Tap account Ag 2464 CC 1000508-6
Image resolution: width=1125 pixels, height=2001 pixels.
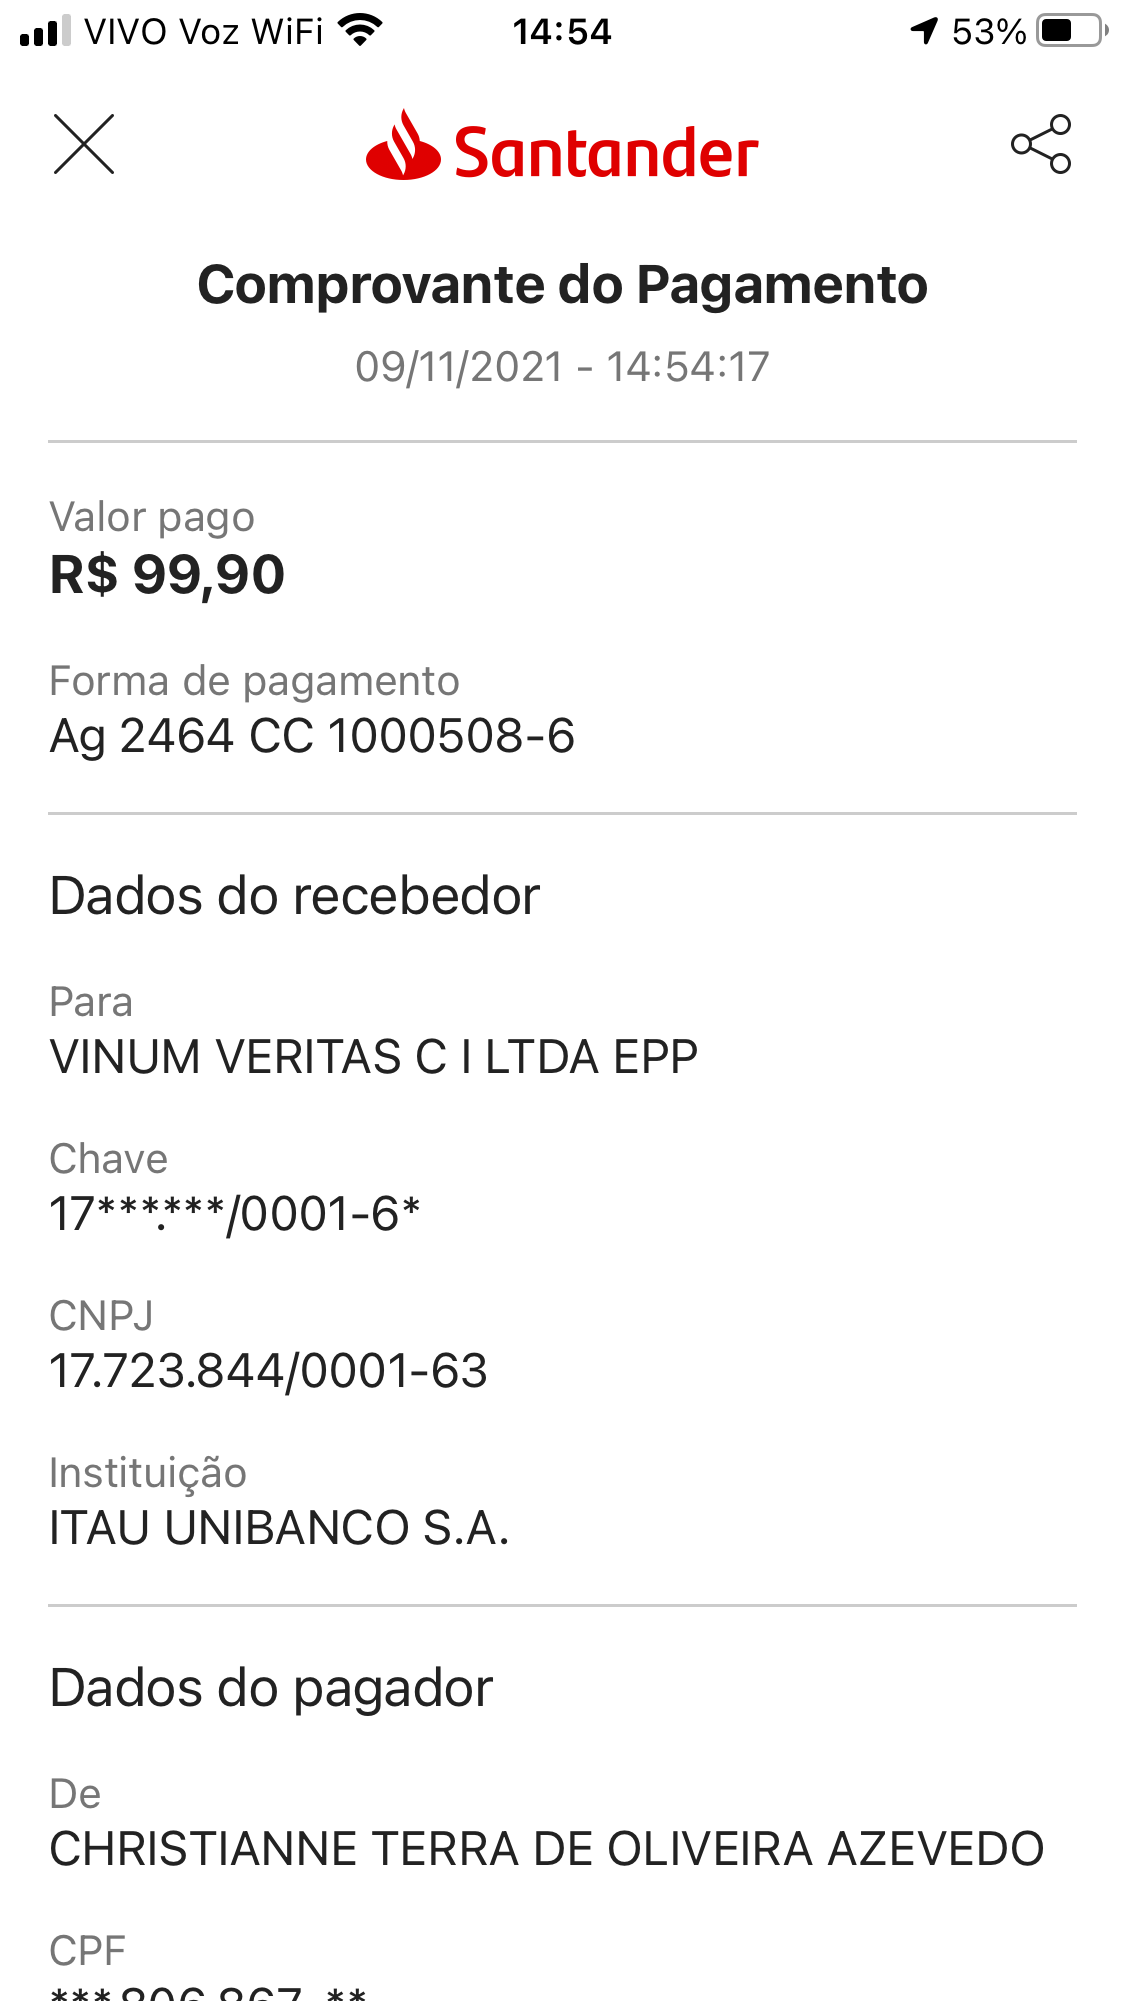(x=312, y=736)
